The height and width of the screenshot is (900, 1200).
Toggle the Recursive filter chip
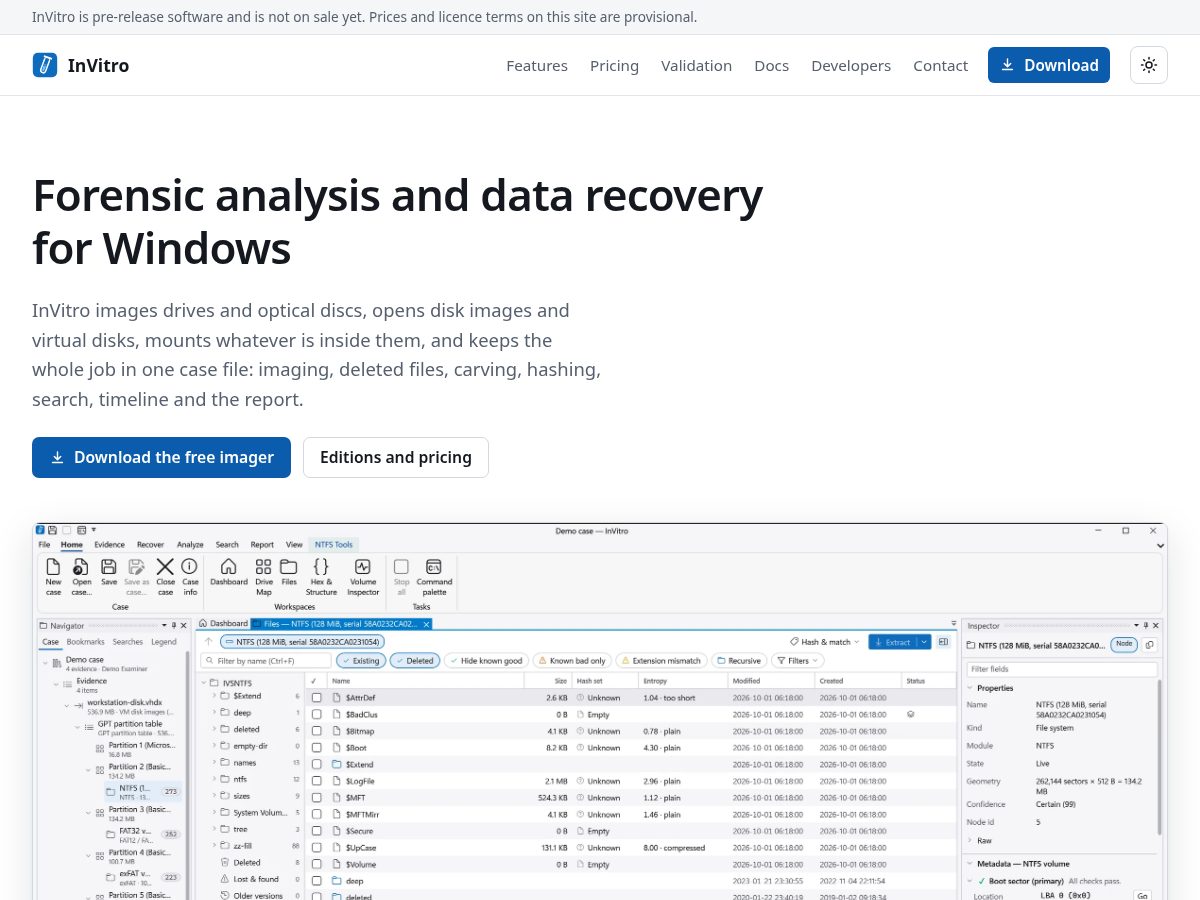click(x=739, y=661)
